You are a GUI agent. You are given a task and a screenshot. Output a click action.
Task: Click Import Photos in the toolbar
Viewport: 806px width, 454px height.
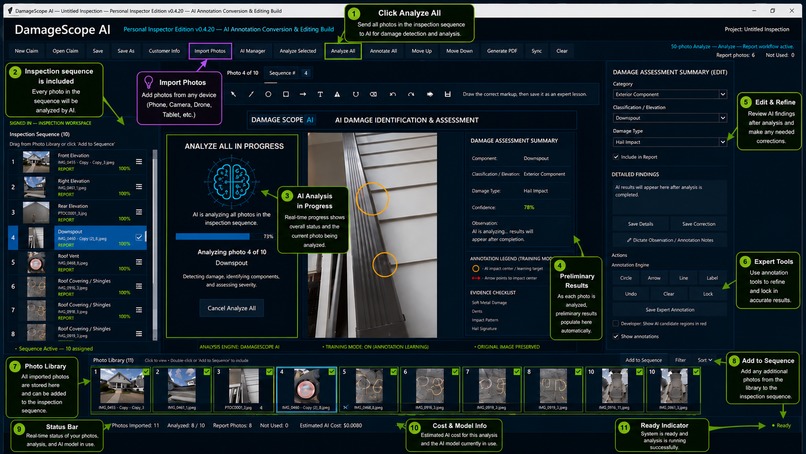210,51
